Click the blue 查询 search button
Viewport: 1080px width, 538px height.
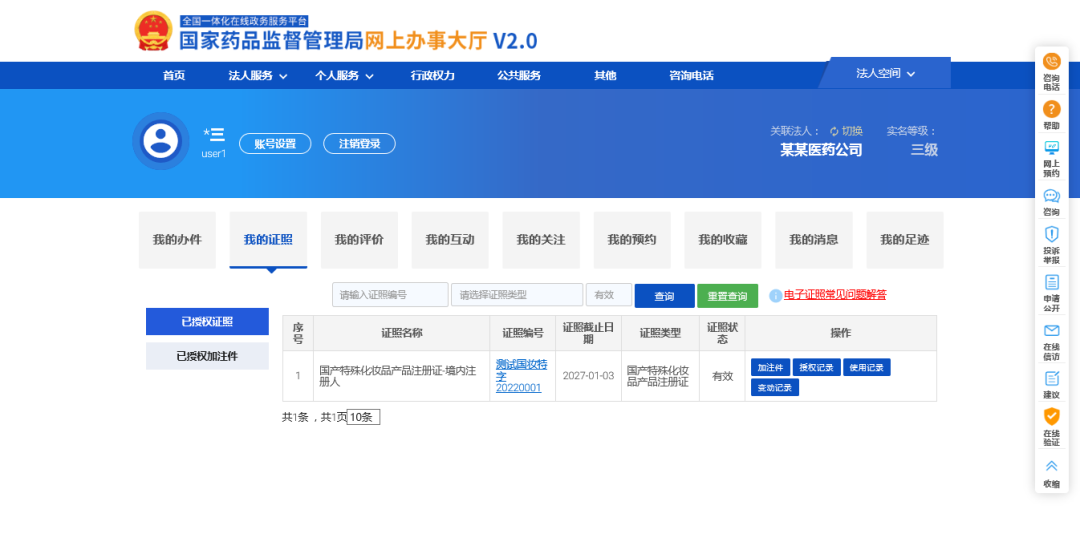(x=664, y=296)
